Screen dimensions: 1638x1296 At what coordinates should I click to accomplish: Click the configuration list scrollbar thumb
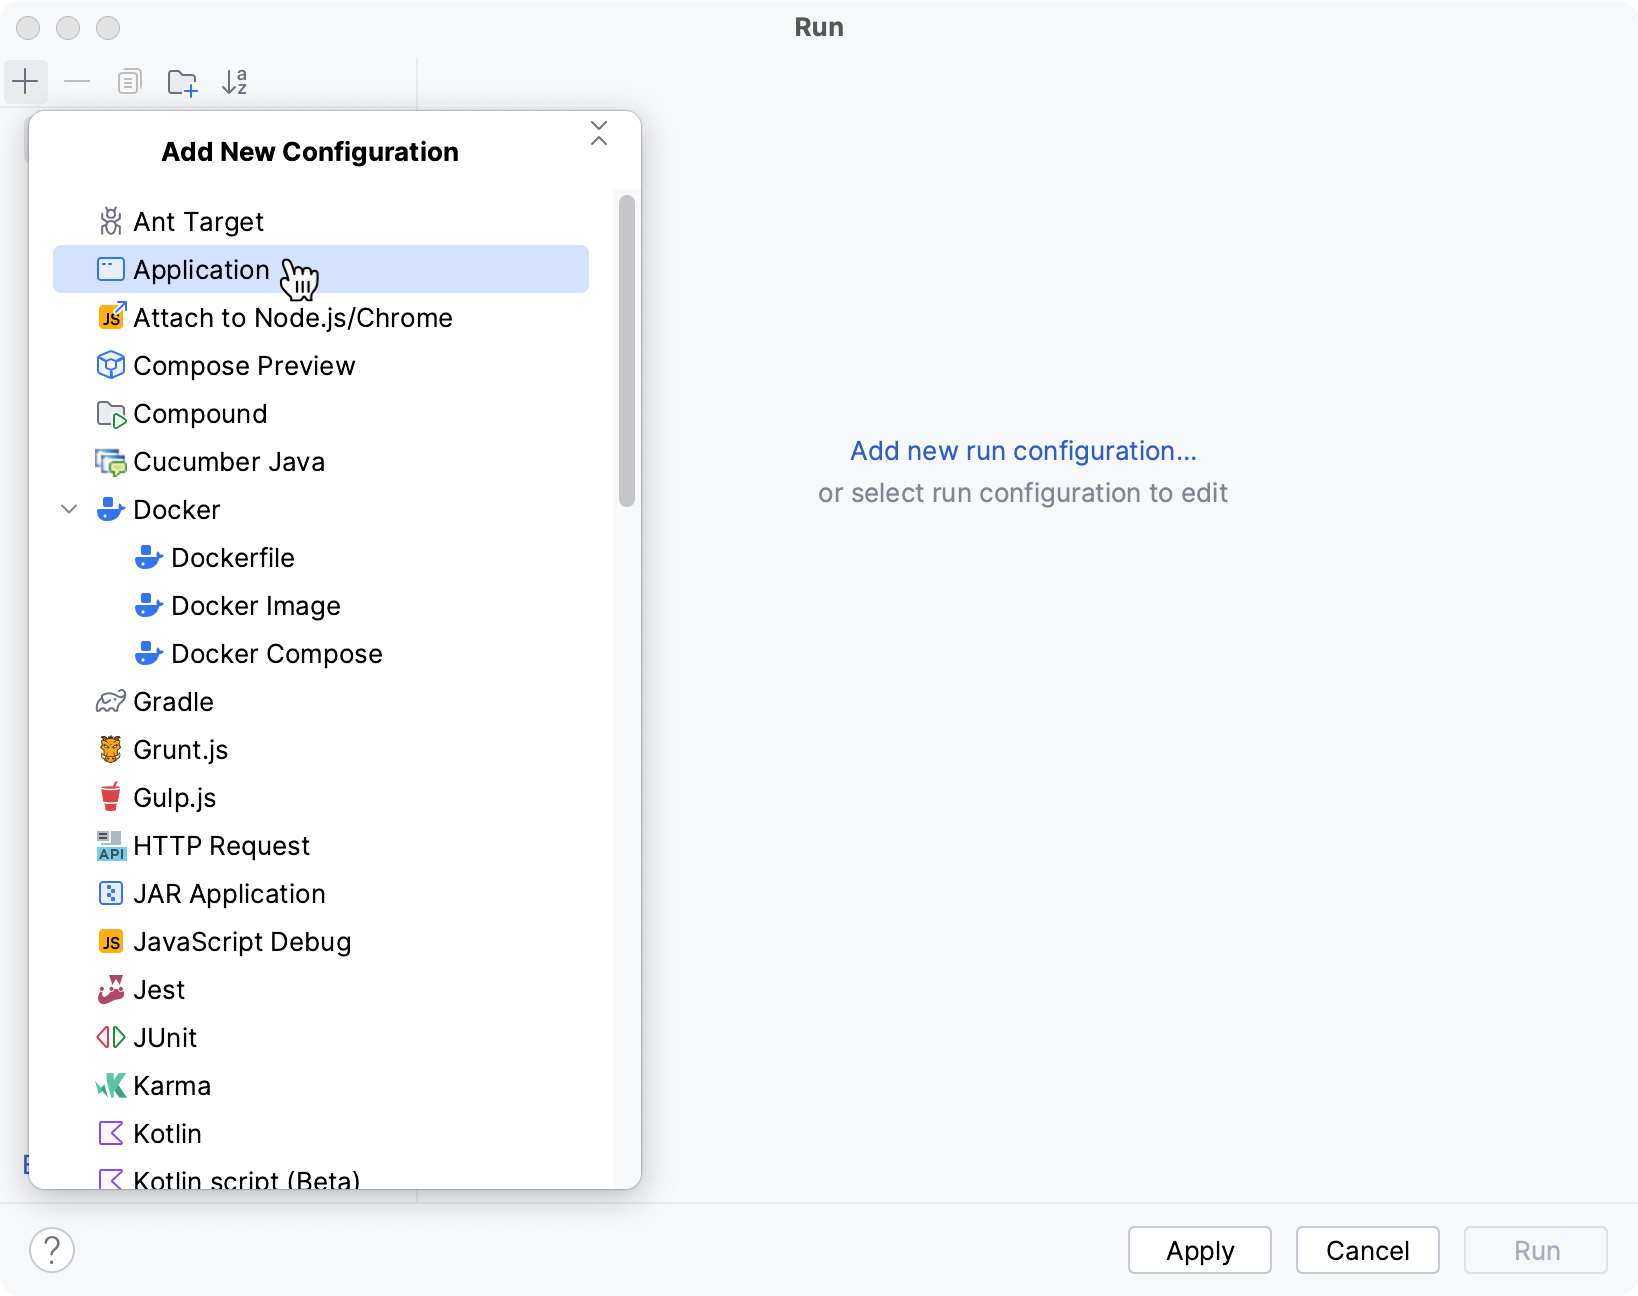pos(627,351)
